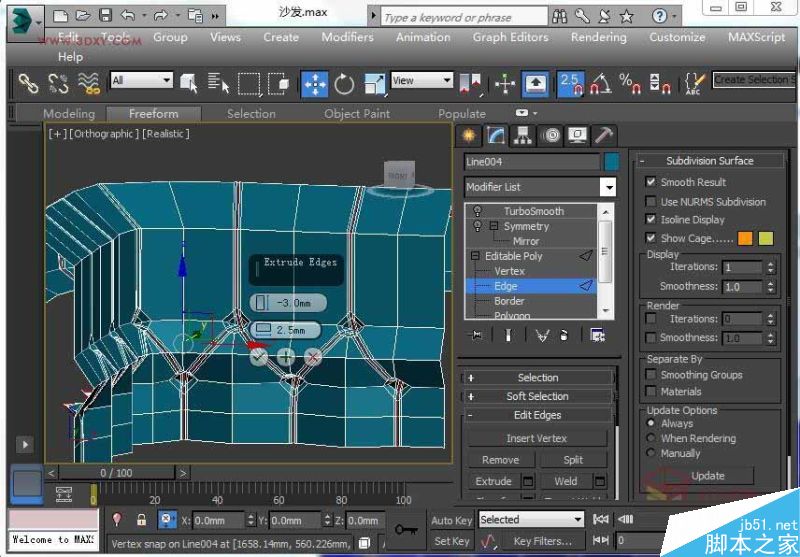
Task: Open the Hierarchy command panel tab
Action: (522, 135)
